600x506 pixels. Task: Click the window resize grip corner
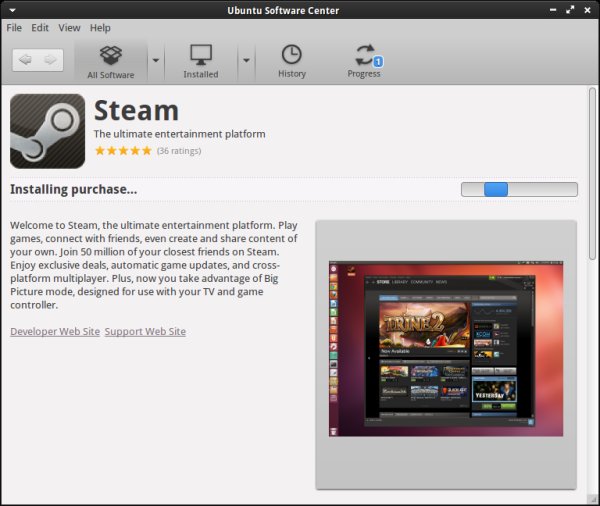592,498
